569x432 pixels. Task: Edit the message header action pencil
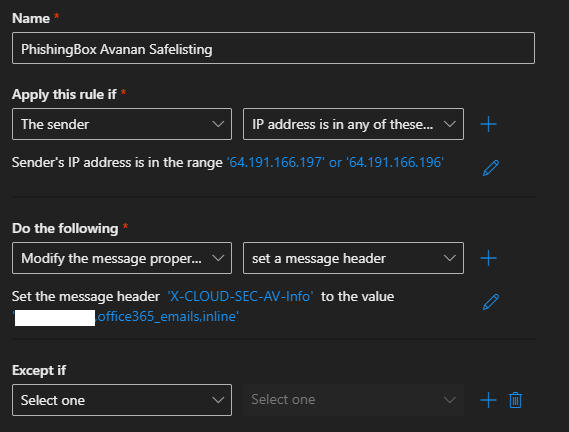point(491,302)
